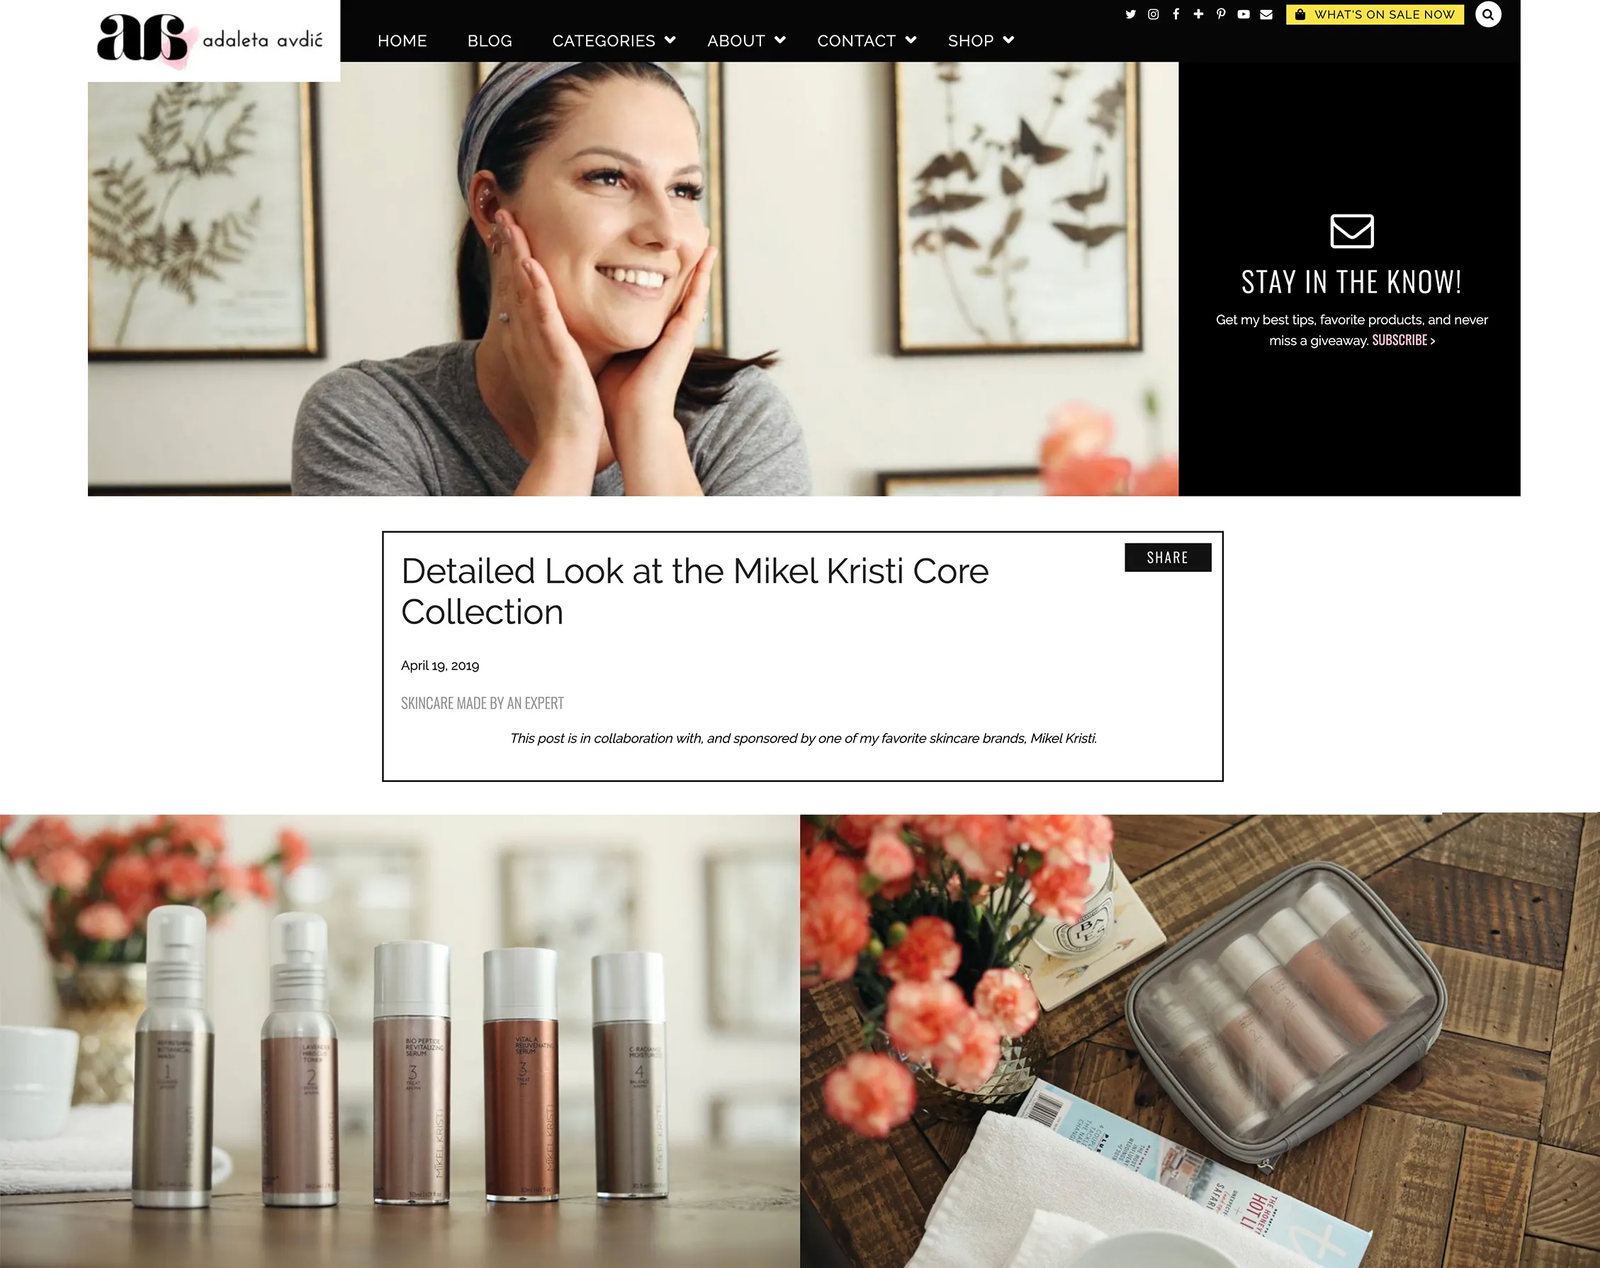Screen dimensions: 1600x1268
Task: Open search with magnifying glass icon
Action: tap(1488, 14)
